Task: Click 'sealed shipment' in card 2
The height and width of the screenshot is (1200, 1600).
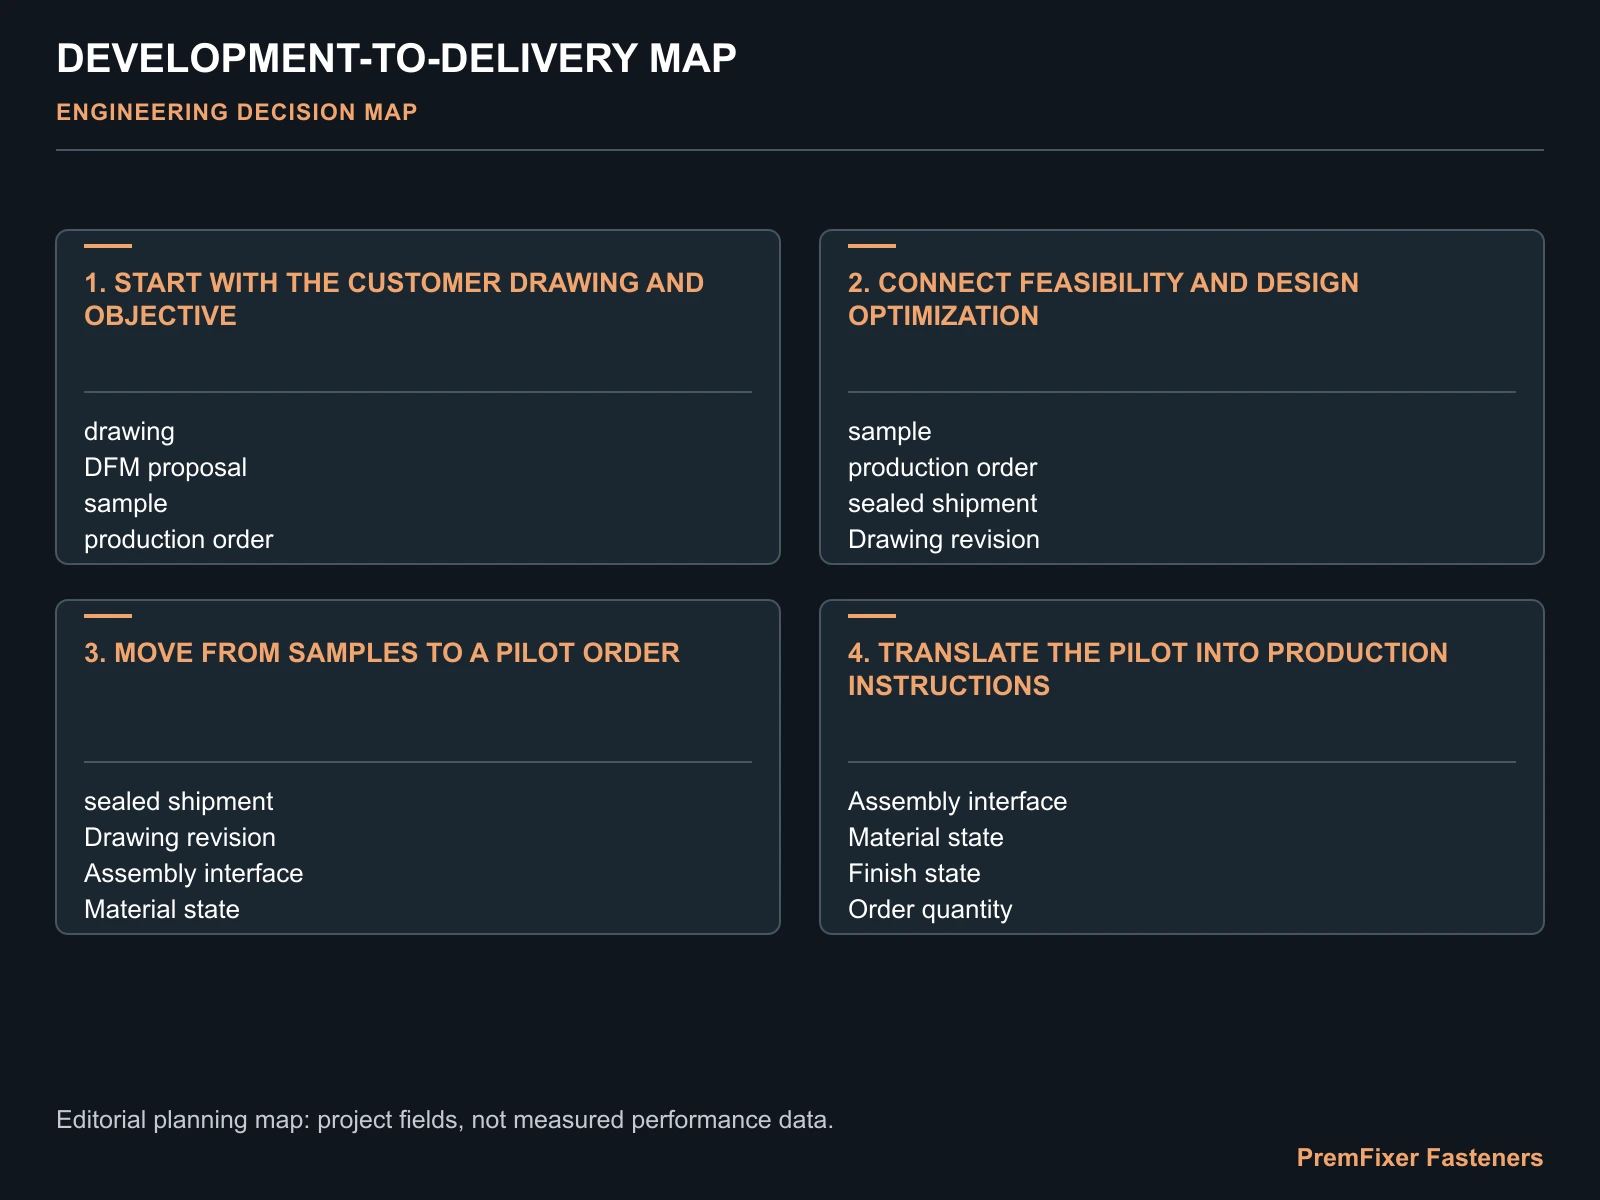Action: 942,504
